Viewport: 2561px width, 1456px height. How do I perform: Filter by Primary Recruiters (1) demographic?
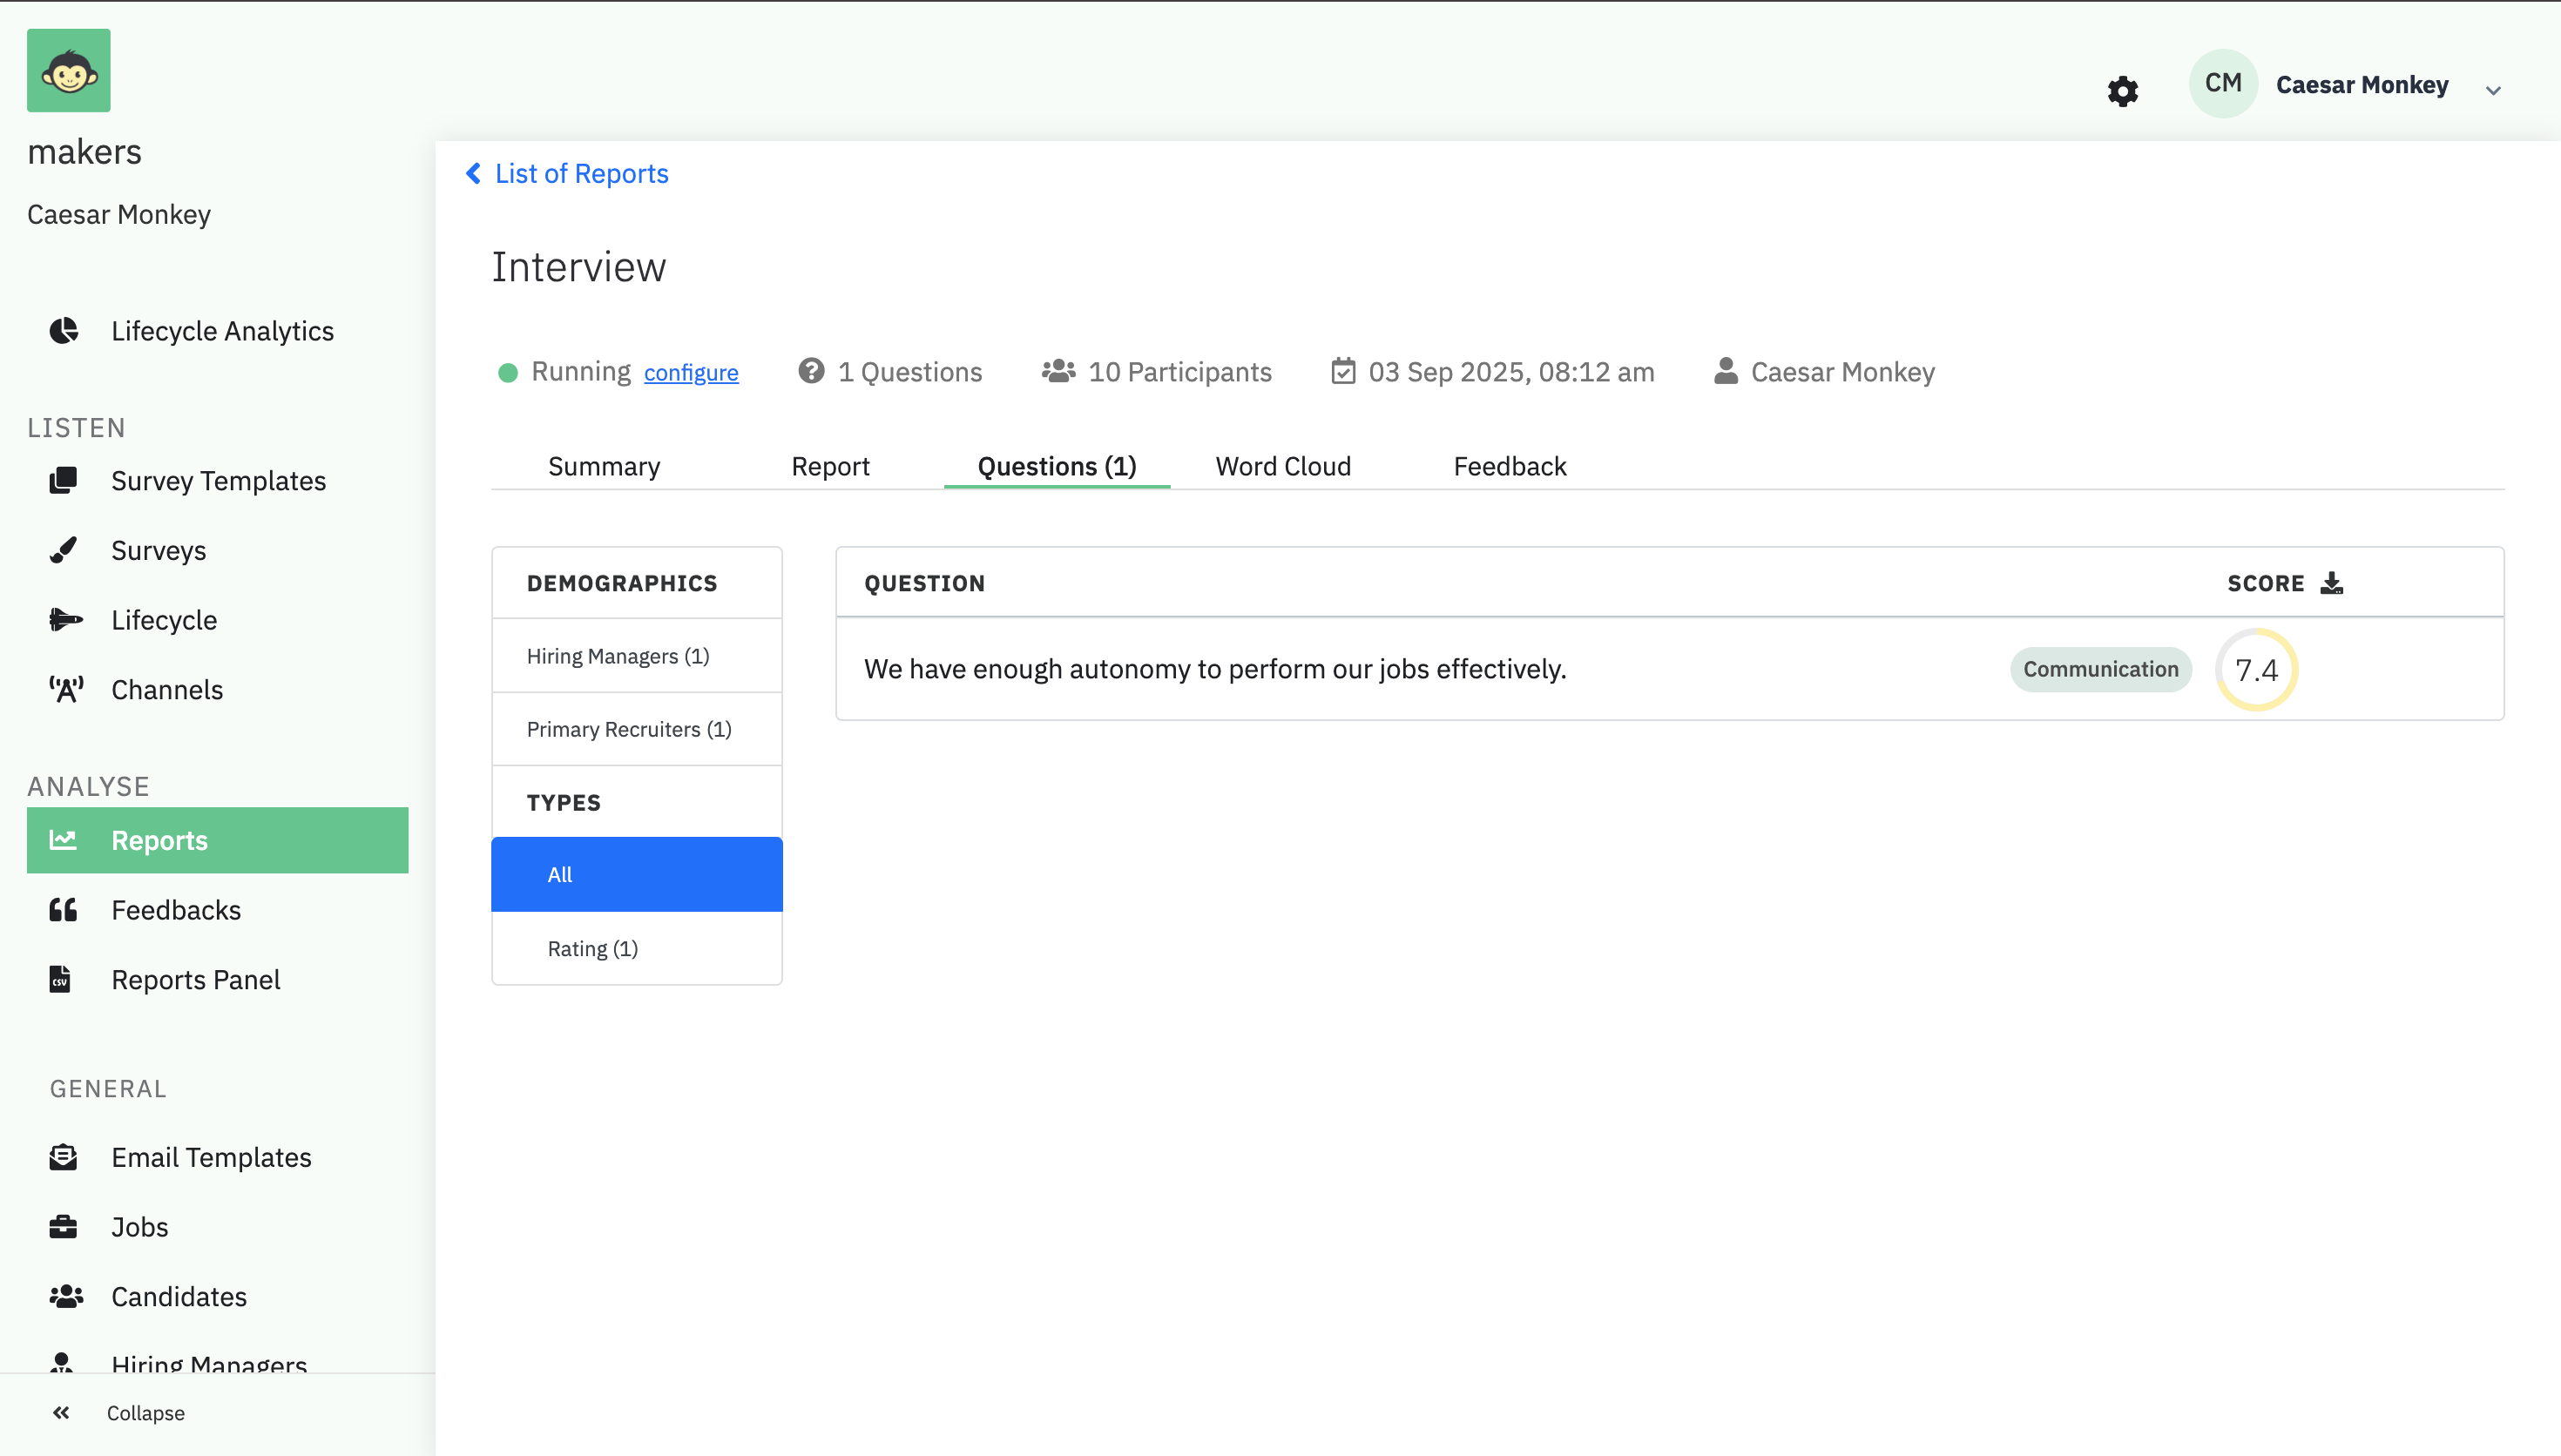pos(637,729)
